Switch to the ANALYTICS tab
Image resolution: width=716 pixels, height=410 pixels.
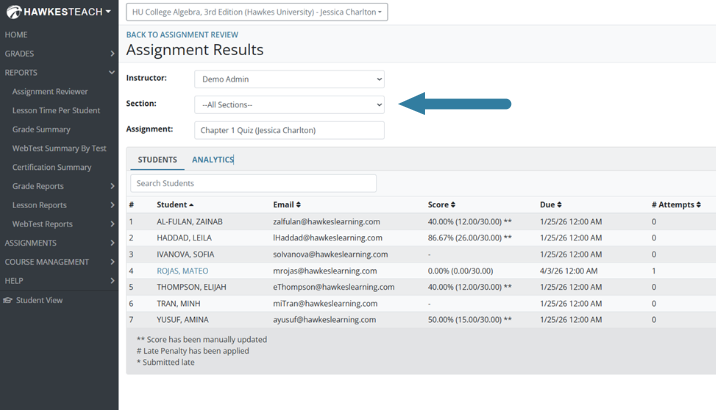213,160
